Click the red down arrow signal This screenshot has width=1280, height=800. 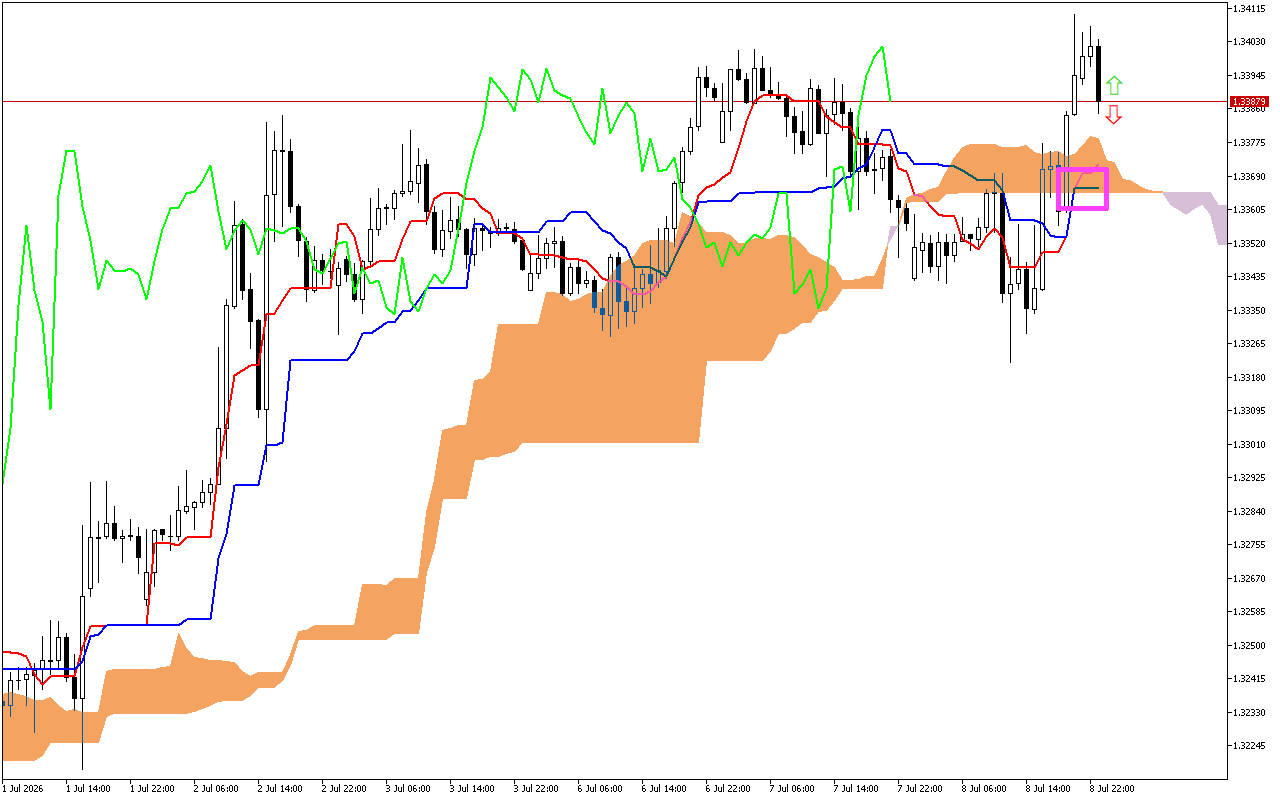[x=1114, y=114]
